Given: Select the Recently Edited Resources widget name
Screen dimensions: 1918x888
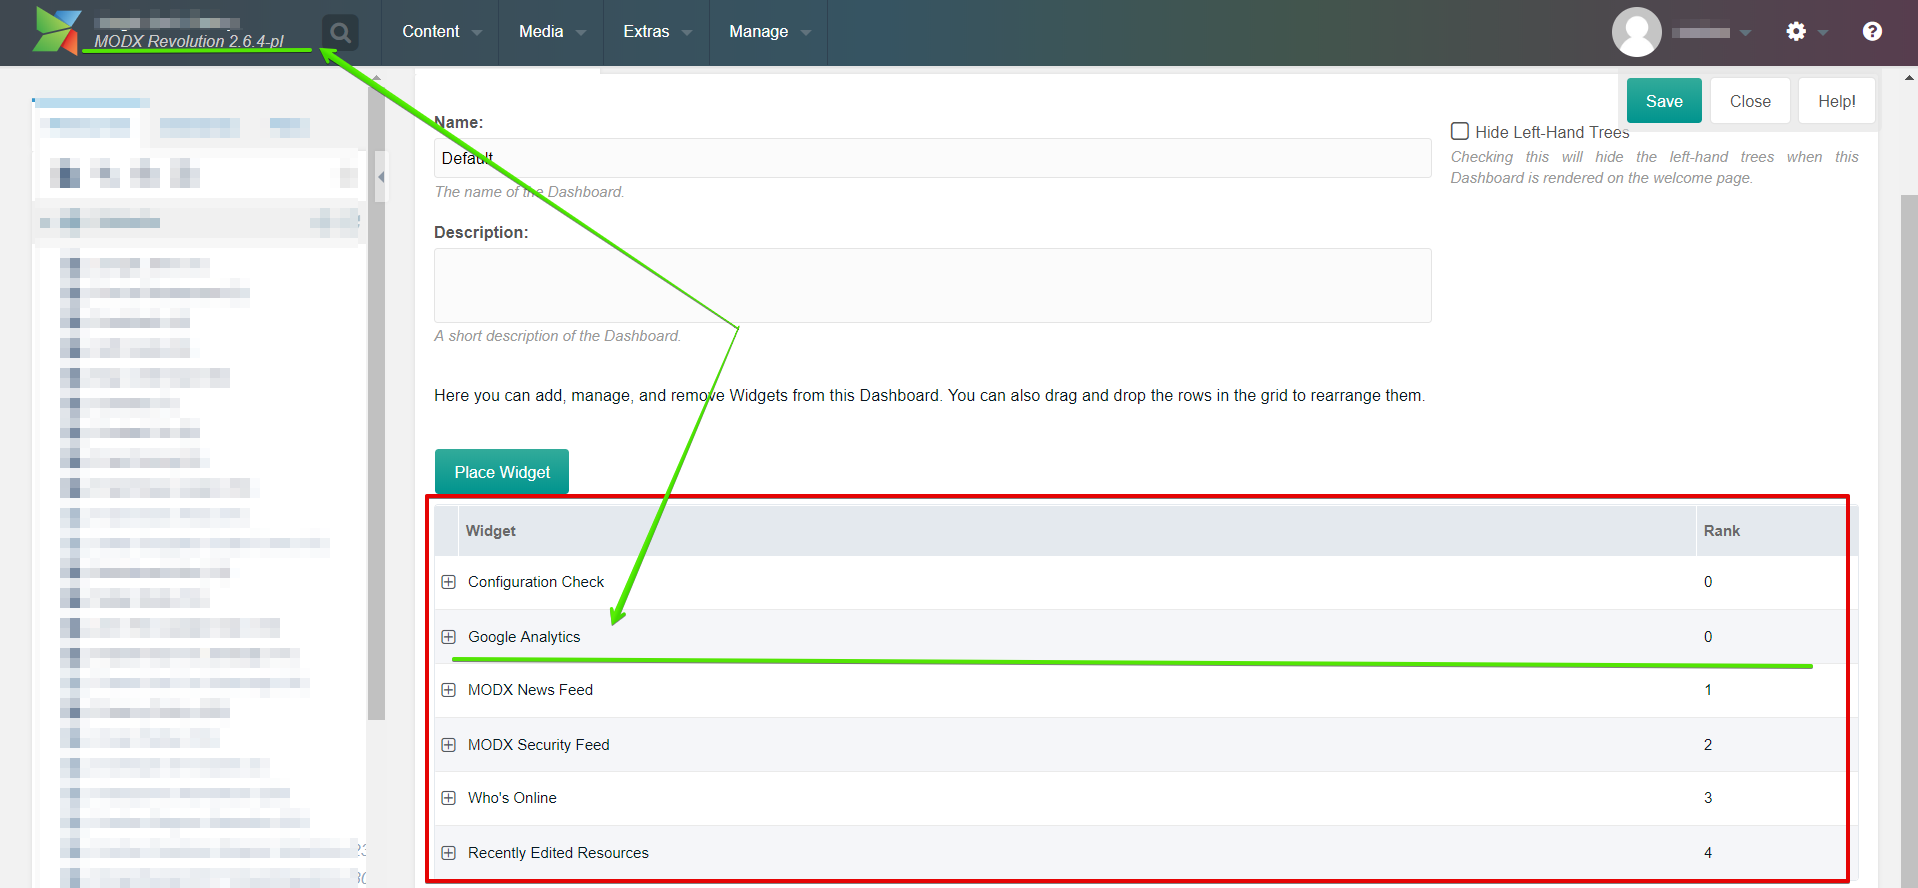Looking at the screenshot, I should pos(558,853).
